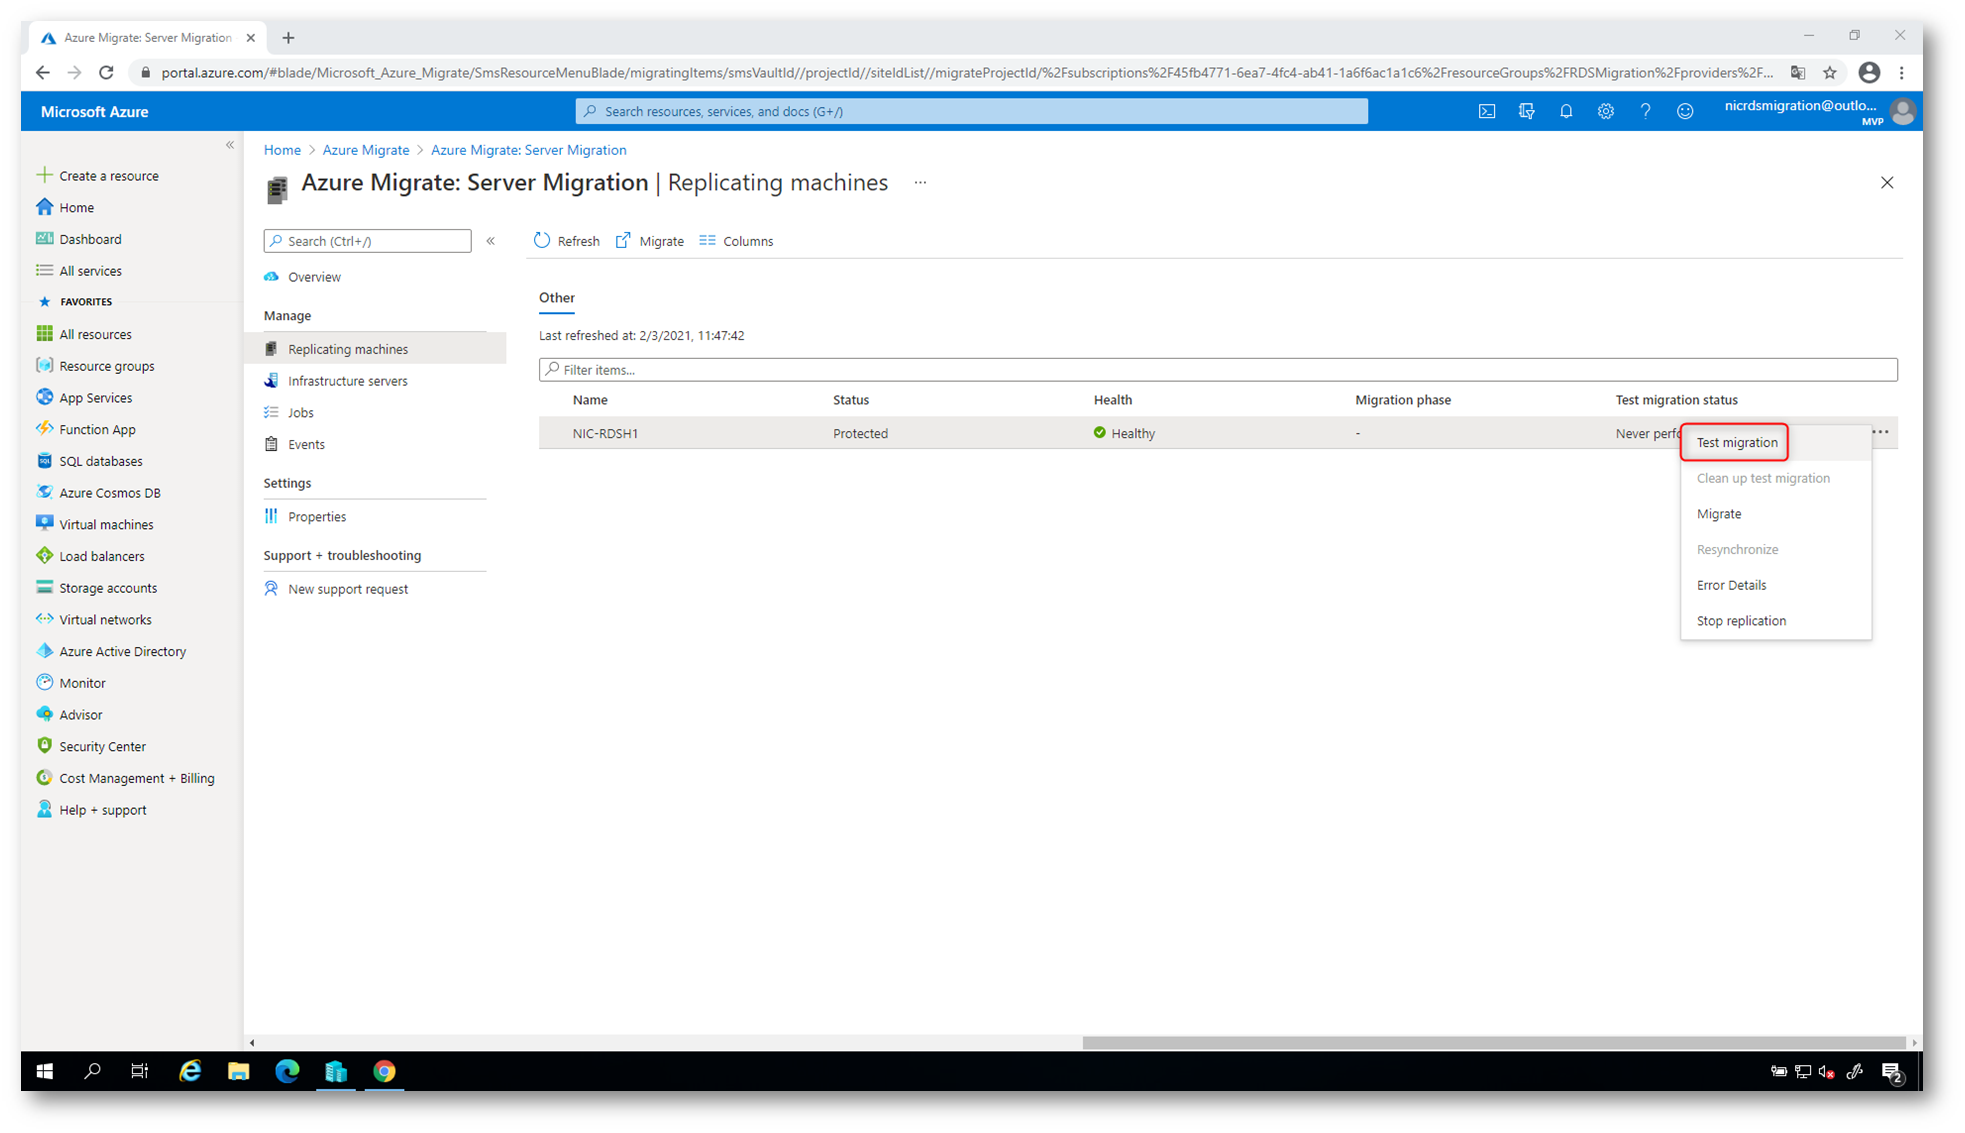Open All resources favorite
The image size is (1965, 1133).
click(x=95, y=334)
